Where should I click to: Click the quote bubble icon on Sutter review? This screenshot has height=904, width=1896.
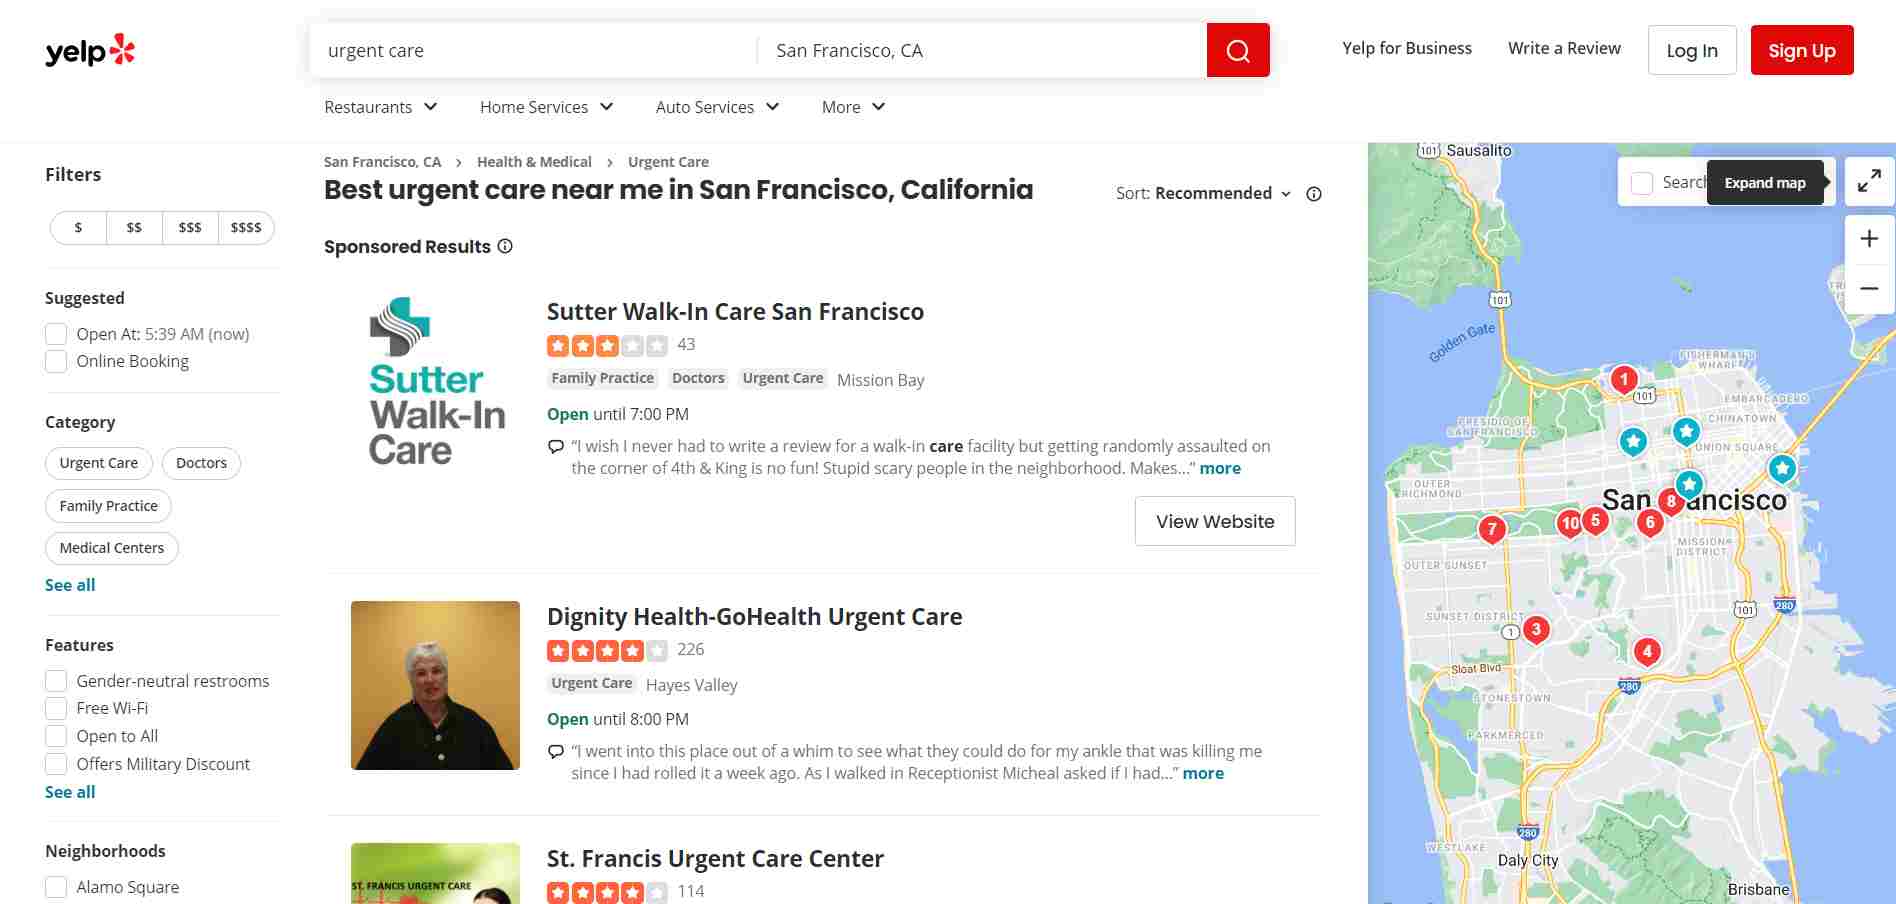tap(556, 446)
